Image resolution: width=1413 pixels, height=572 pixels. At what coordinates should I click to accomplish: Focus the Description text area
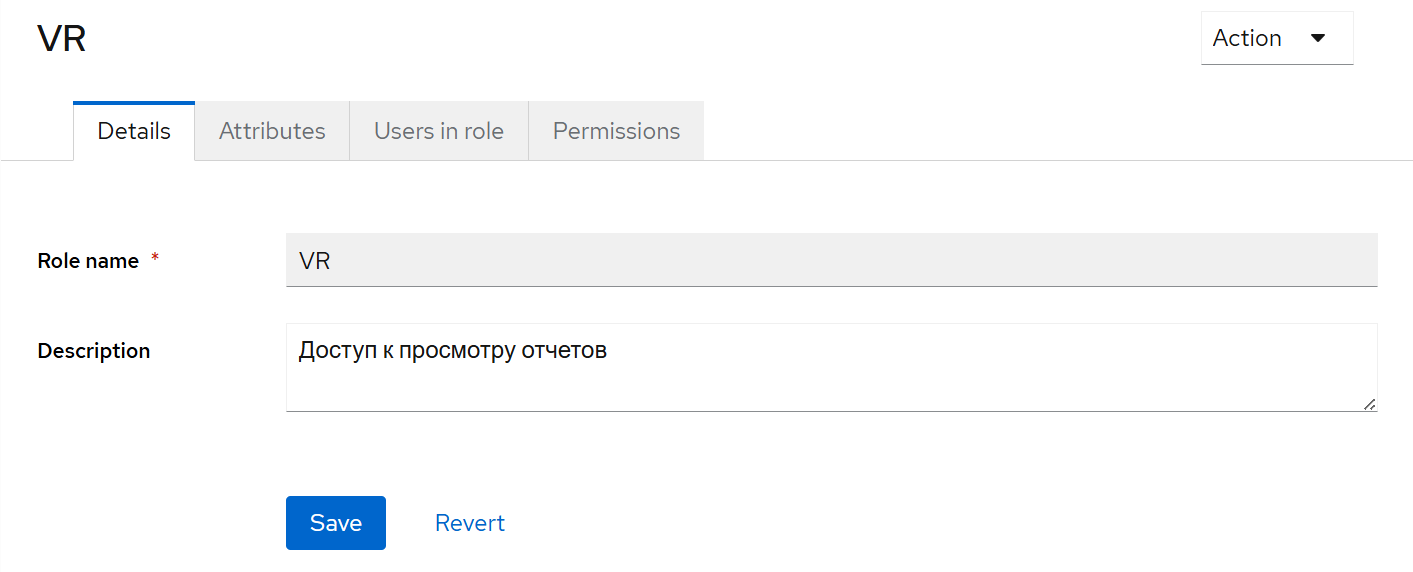pos(830,380)
